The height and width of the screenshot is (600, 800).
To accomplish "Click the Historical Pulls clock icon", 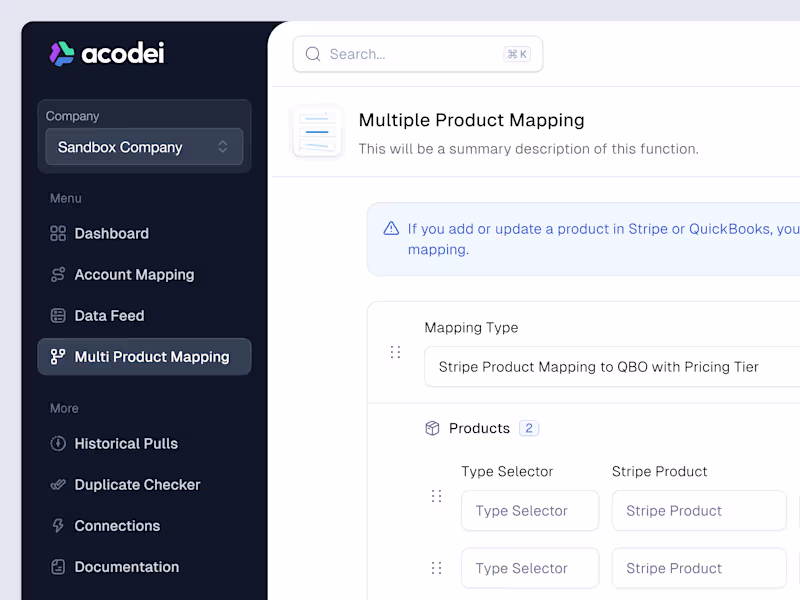I will coord(58,444).
